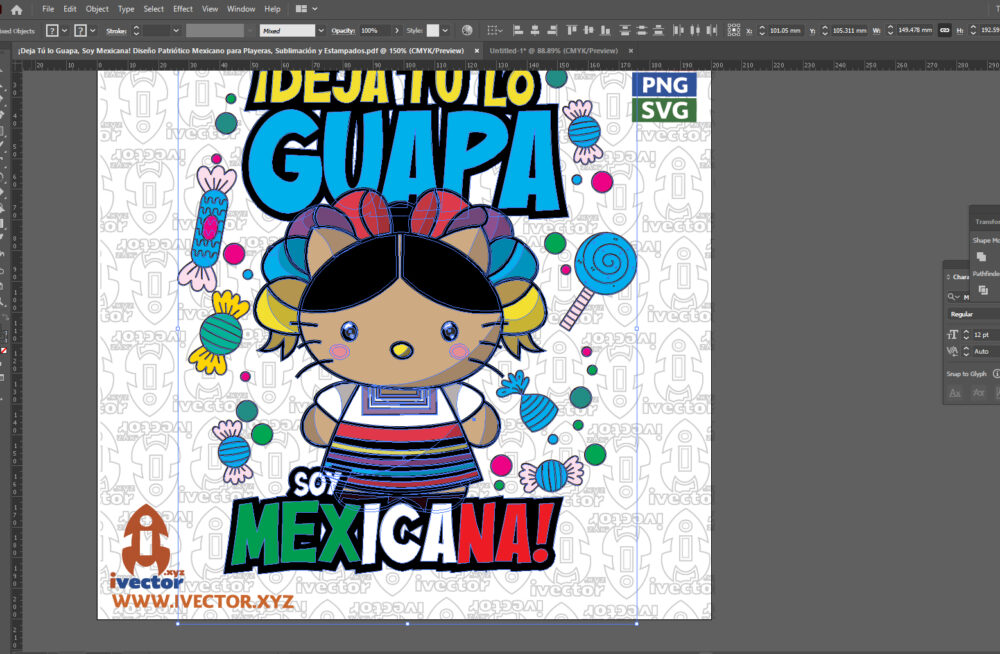
Task: Click the leading icon in Character panel
Action: (x=952, y=351)
